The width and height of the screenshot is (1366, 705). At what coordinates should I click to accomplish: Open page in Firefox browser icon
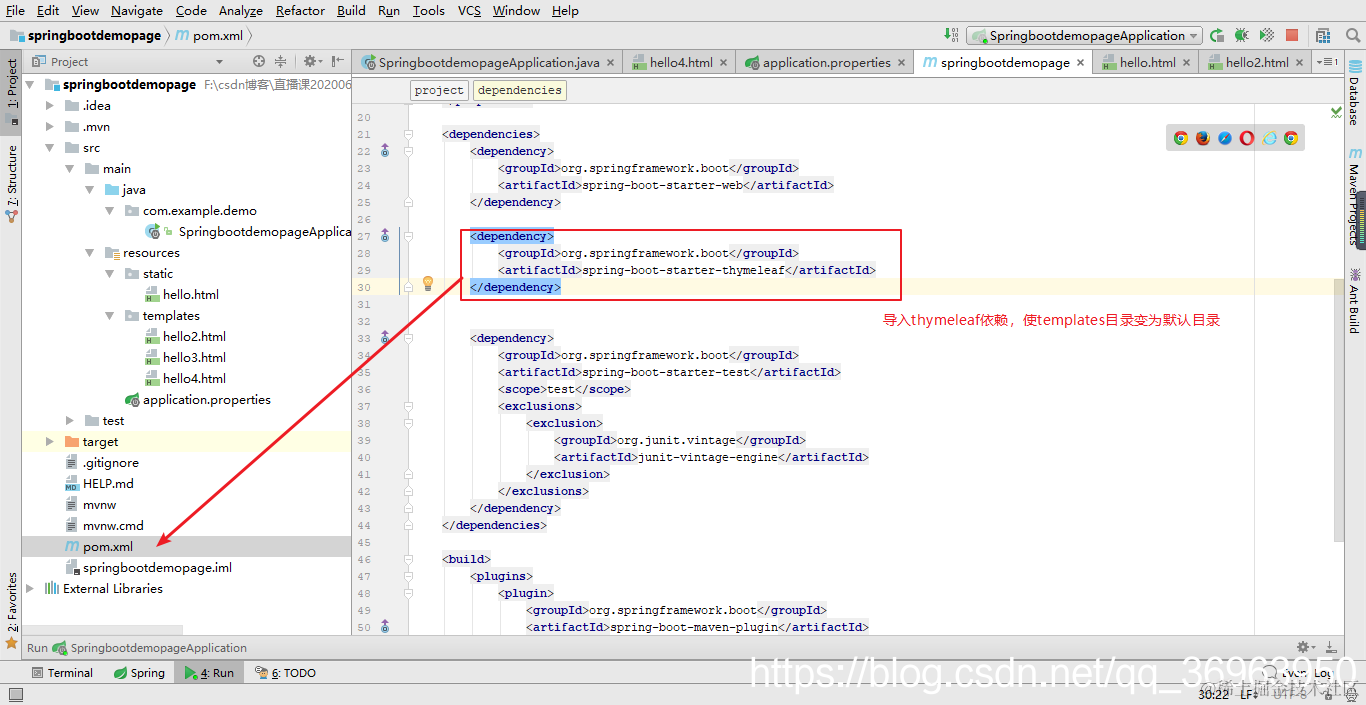(x=1203, y=138)
